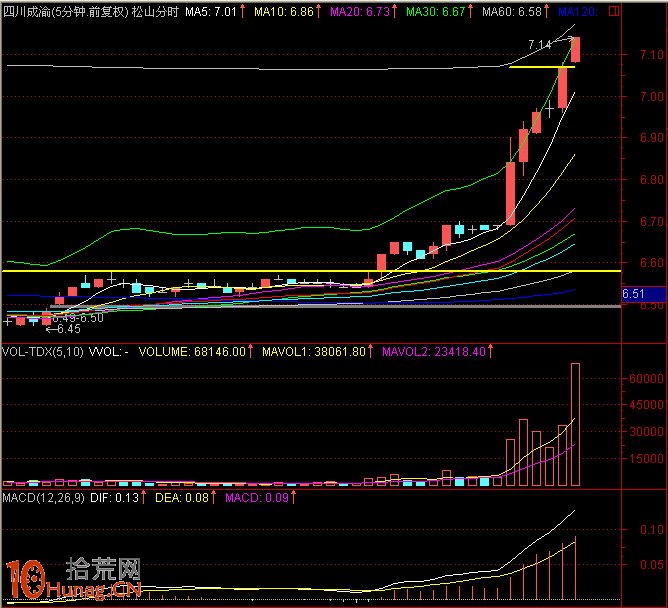Screen dimensions: 668x608
Task: Click the 6.70 price axis label
Action: [x=652, y=221]
